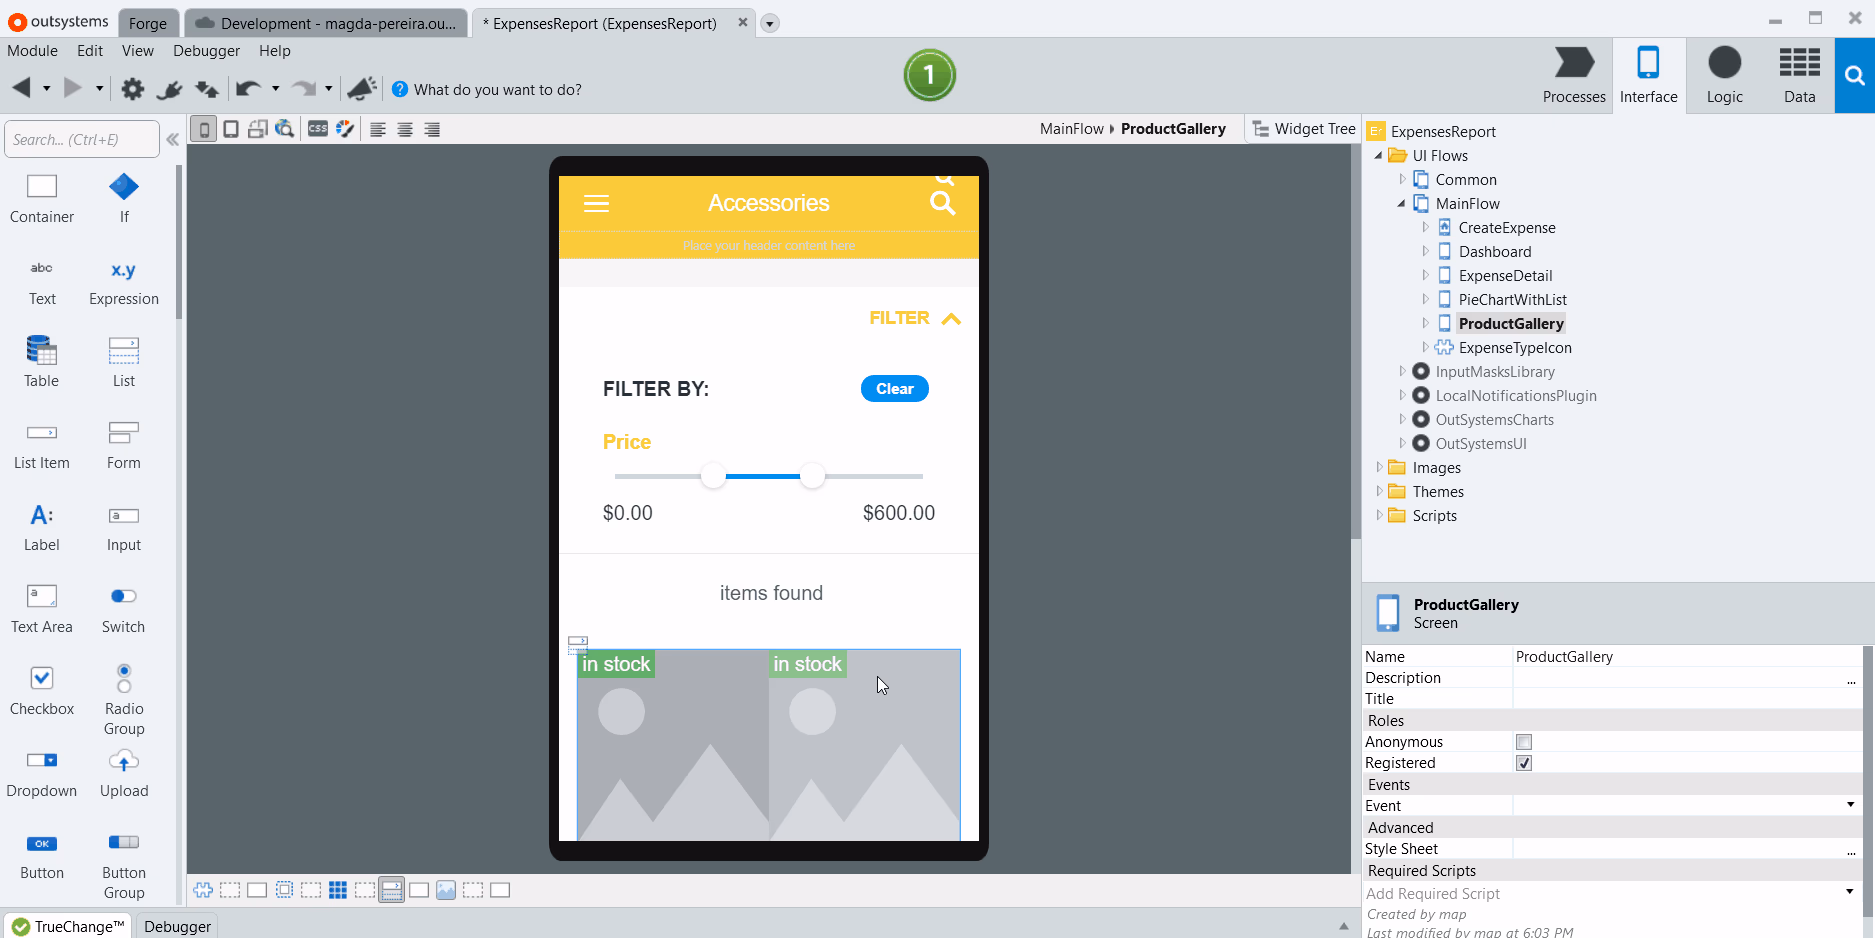Open in browser globe magnifier icon
1875x938 pixels.
[285, 129]
